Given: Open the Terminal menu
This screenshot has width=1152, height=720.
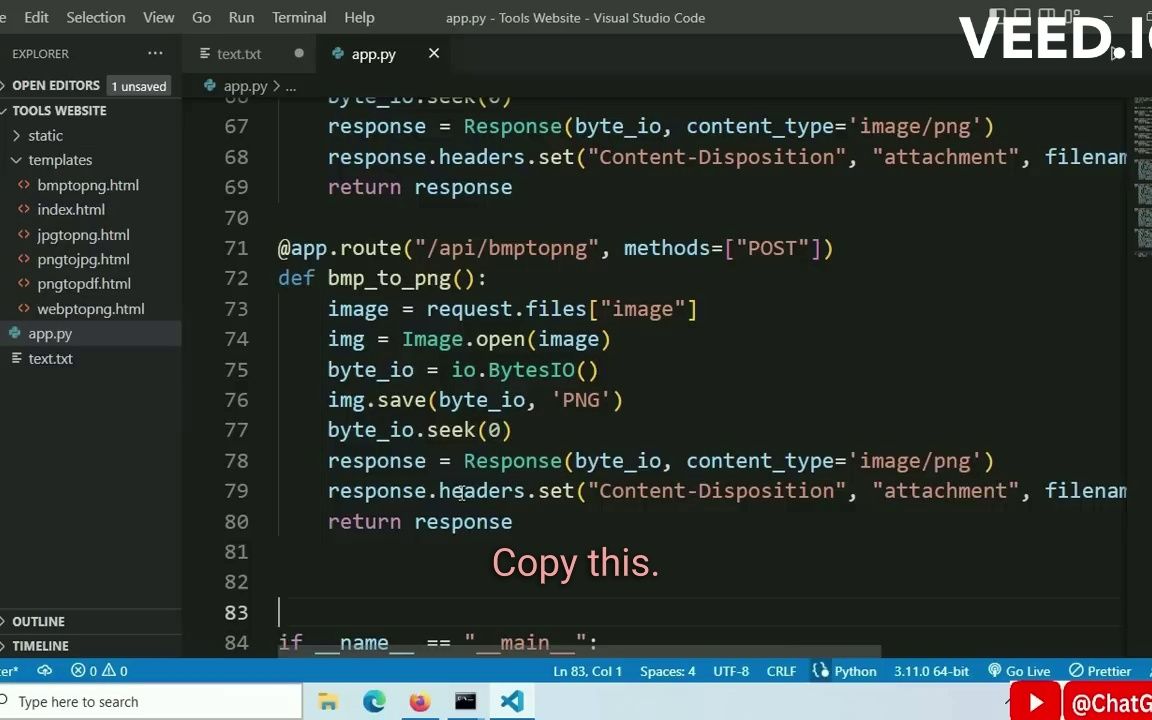Looking at the screenshot, I should [299, 18].
